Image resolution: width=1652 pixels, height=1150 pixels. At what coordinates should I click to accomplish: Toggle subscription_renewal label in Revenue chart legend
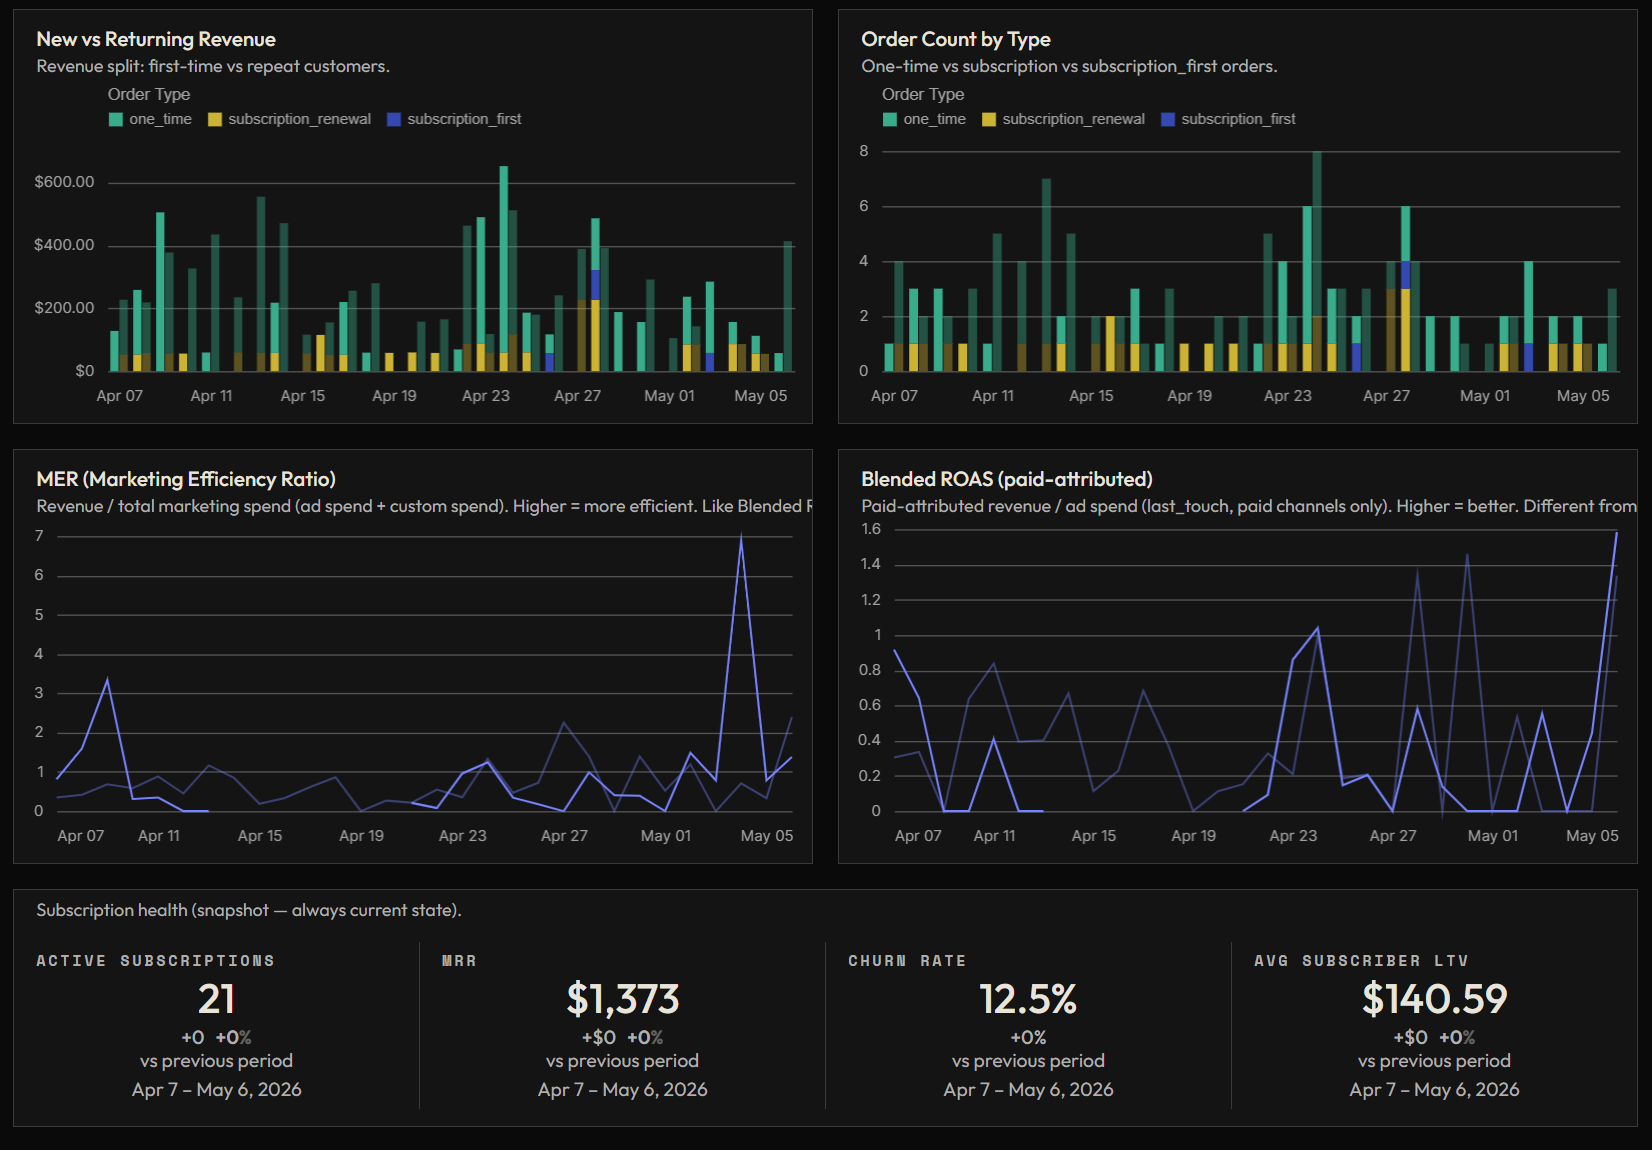point(299,119)
